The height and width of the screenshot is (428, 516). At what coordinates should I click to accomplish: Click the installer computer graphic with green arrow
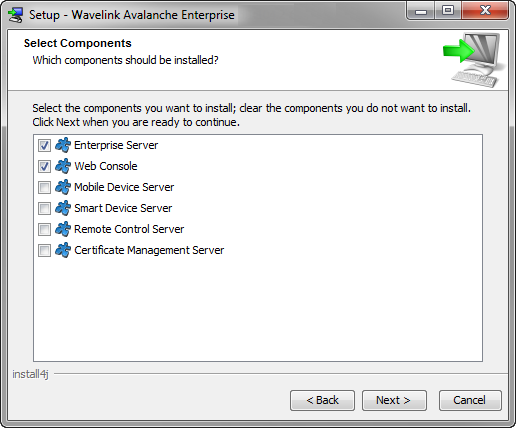click(474, 60)
